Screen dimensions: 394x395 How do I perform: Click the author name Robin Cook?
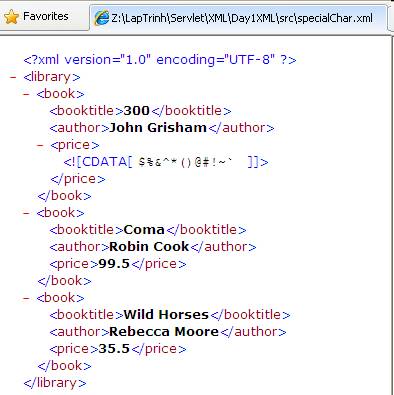click(149, 247)
